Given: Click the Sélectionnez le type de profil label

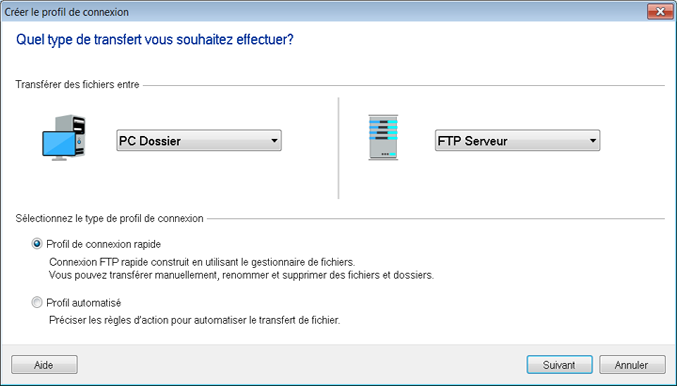Looking at the screenshot, I should click(109, 218).
